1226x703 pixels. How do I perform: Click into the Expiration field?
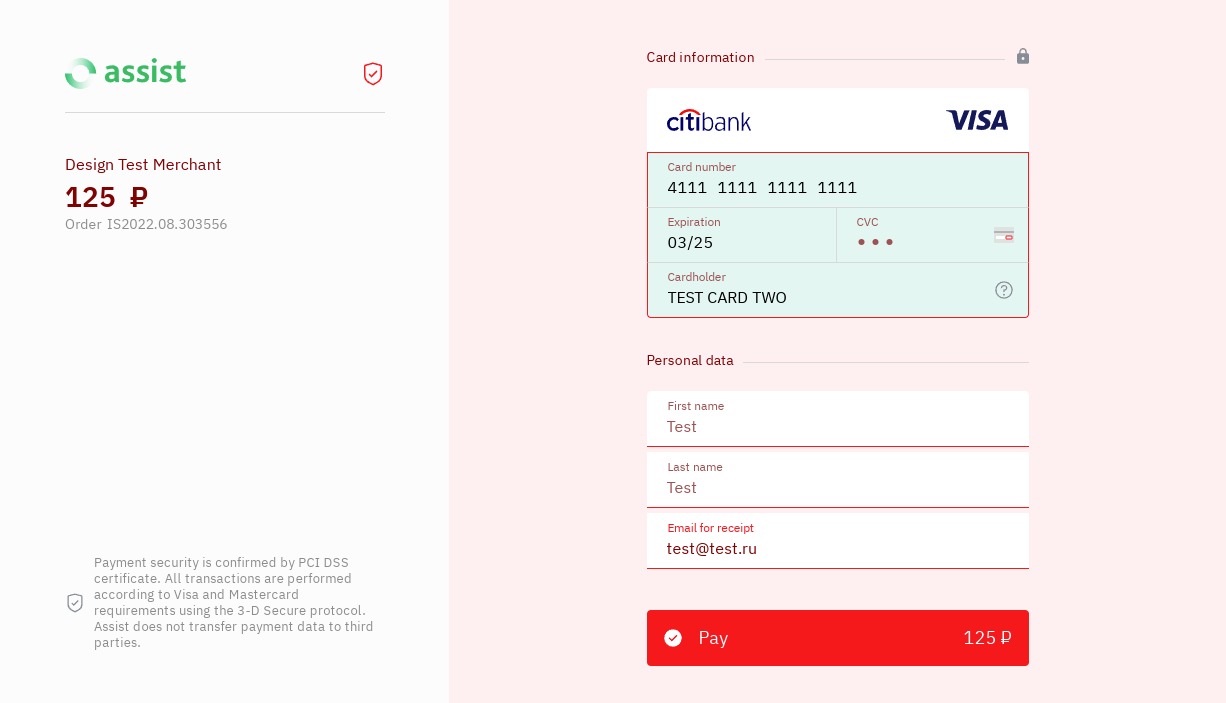pos(741,242)
